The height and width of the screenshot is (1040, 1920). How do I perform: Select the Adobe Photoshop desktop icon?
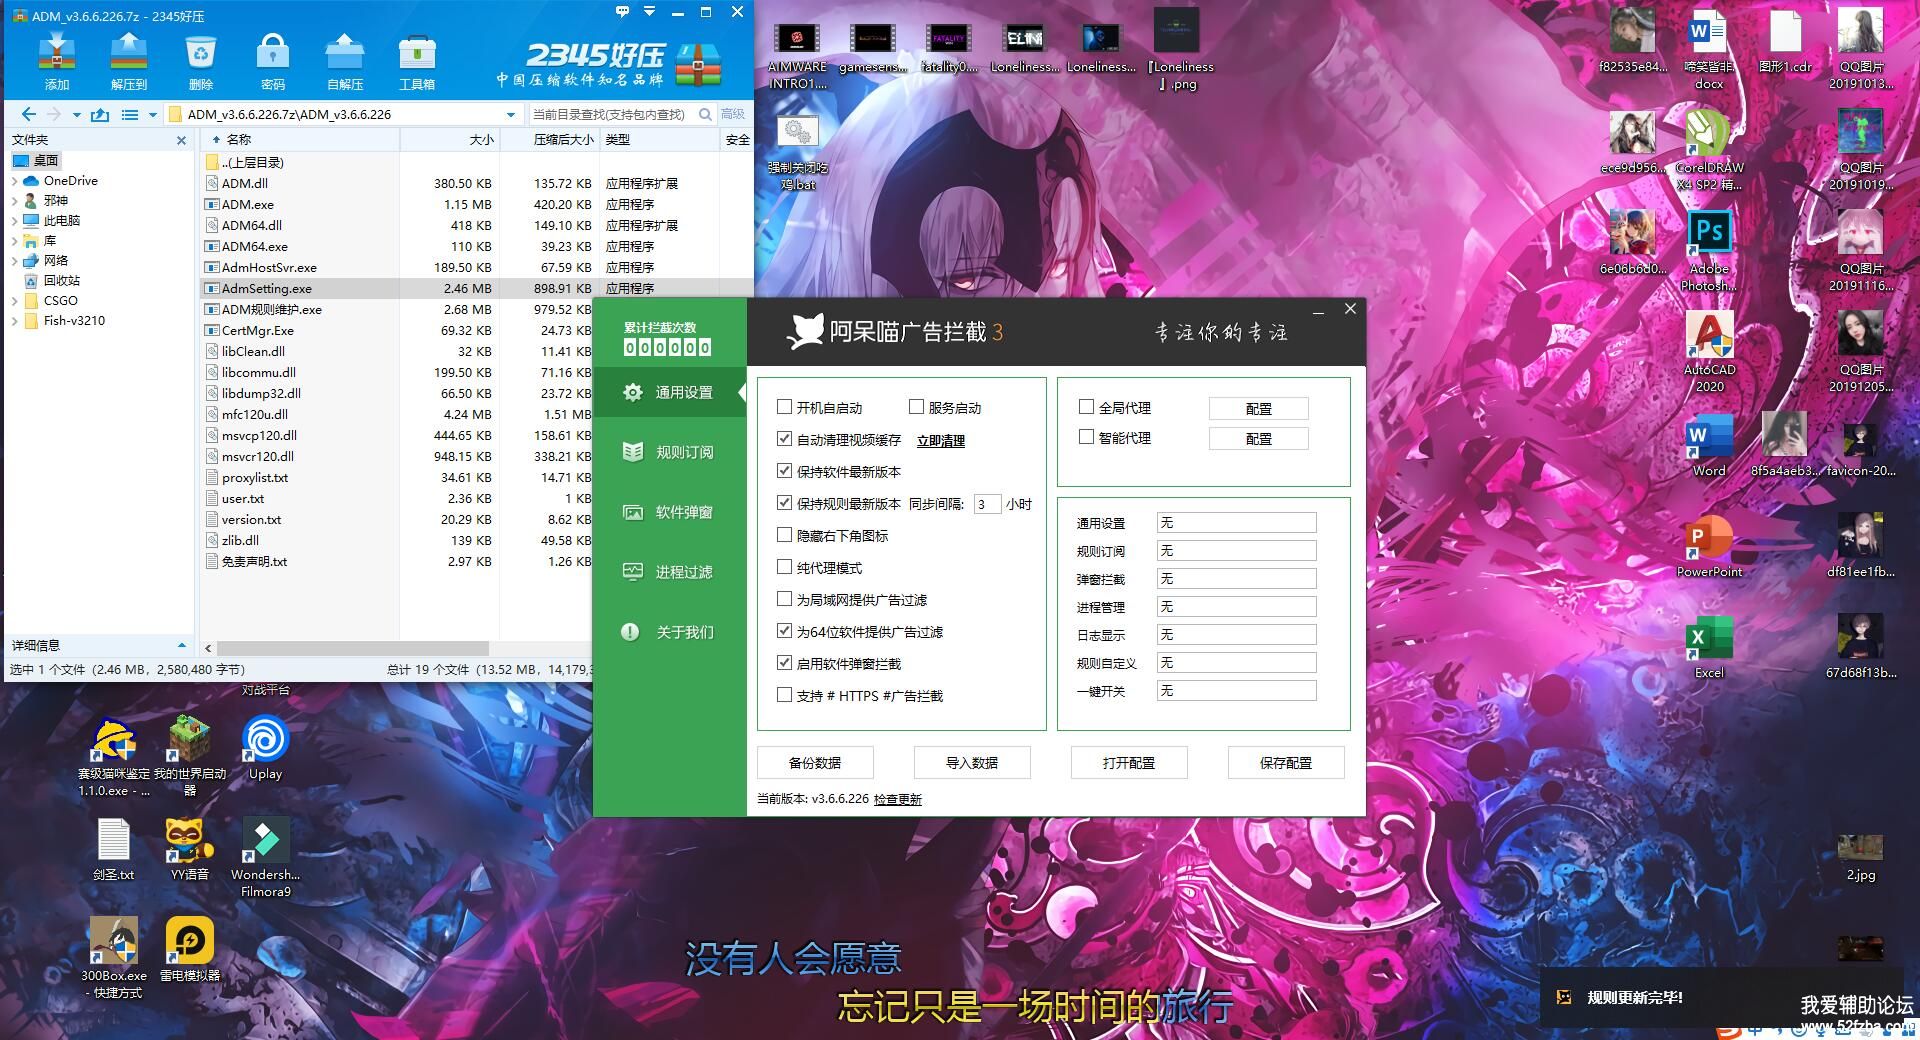[1709, 235]
